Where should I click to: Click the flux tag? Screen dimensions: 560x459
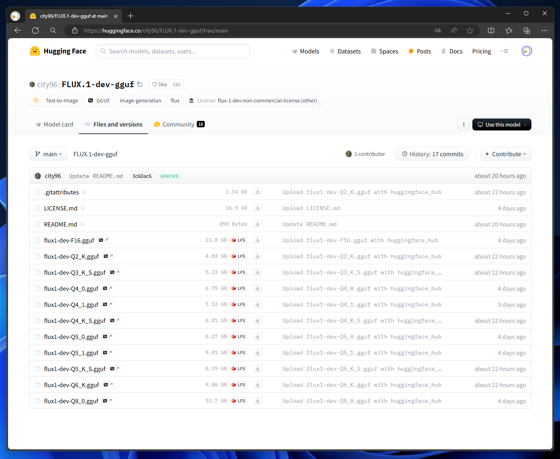pos(175,101)
